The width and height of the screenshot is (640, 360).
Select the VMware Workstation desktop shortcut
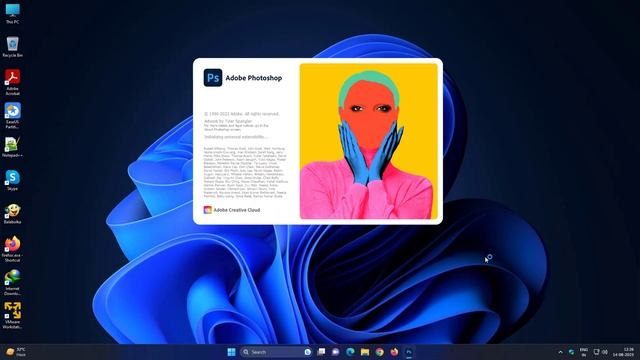click(x=12, y=316)
